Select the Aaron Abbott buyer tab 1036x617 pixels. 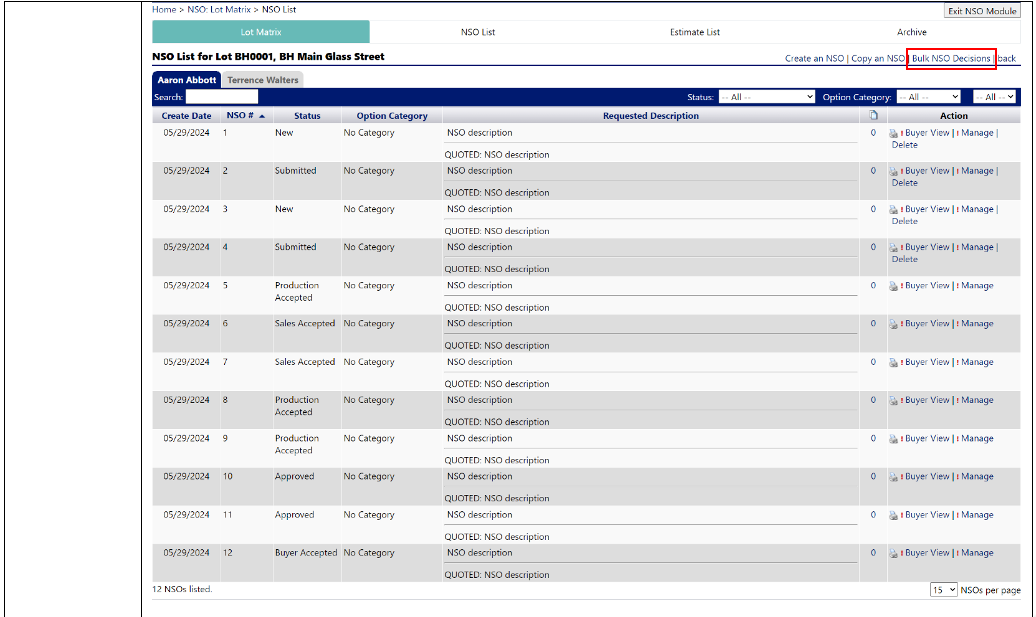click(186, 80)
